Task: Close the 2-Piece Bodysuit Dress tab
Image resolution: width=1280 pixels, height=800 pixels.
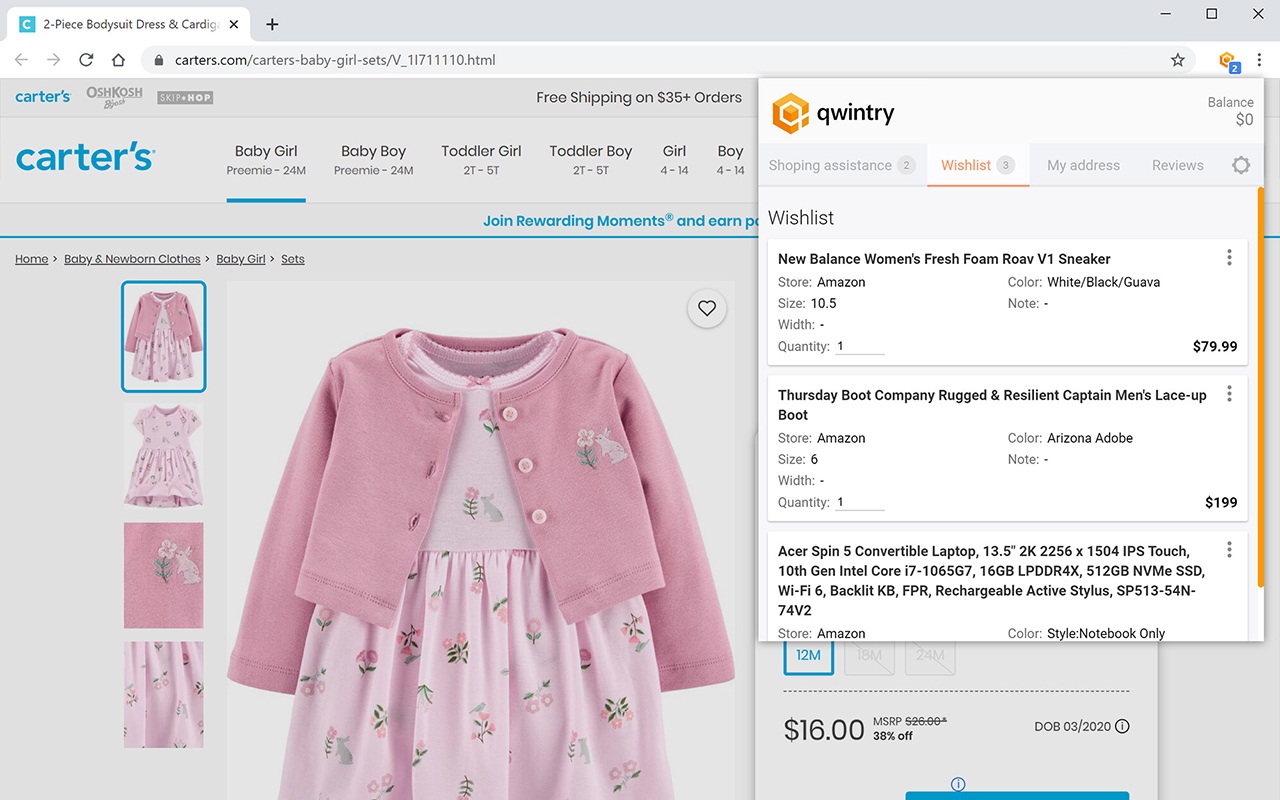Action: click(x=236, y=24)
